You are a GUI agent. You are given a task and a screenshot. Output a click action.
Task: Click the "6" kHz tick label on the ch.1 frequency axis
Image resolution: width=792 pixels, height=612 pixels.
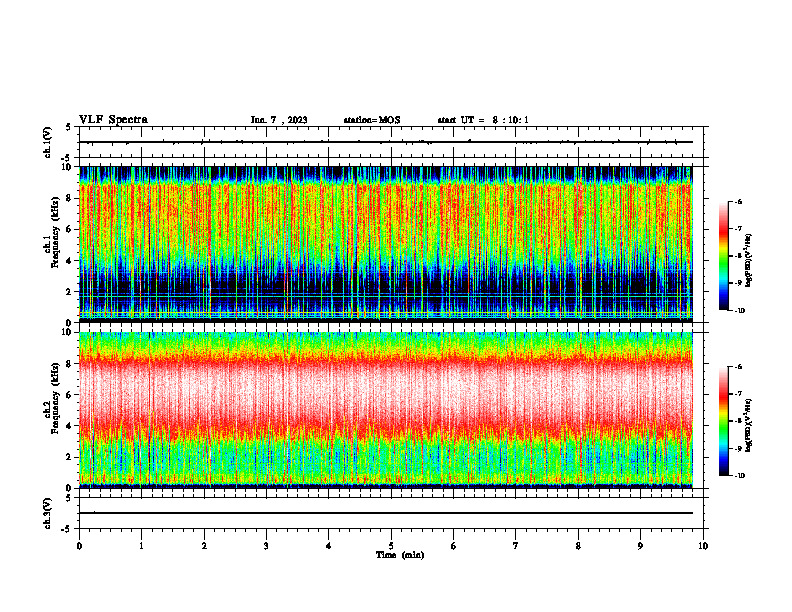pos(70,229)
